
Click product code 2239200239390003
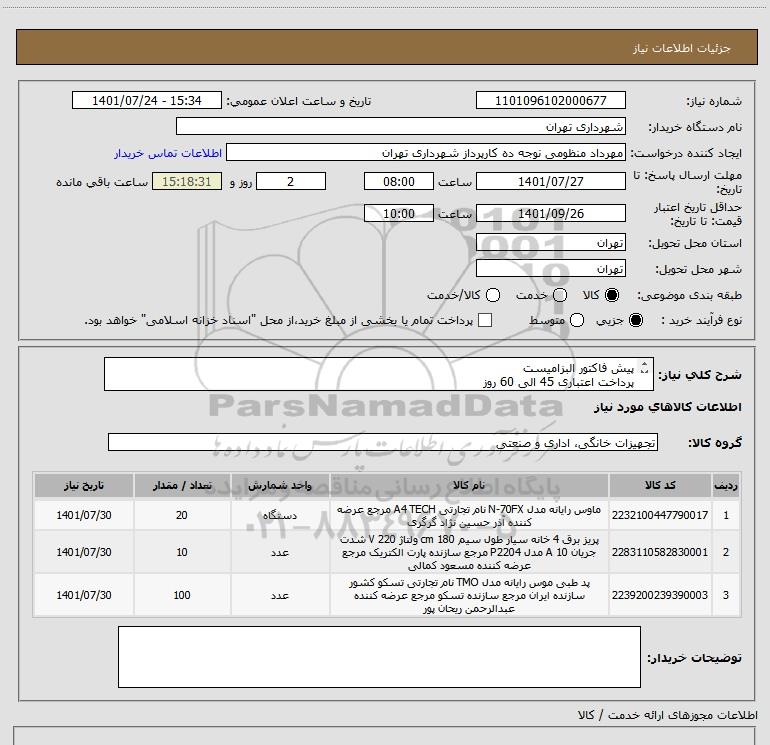point(660,595)
